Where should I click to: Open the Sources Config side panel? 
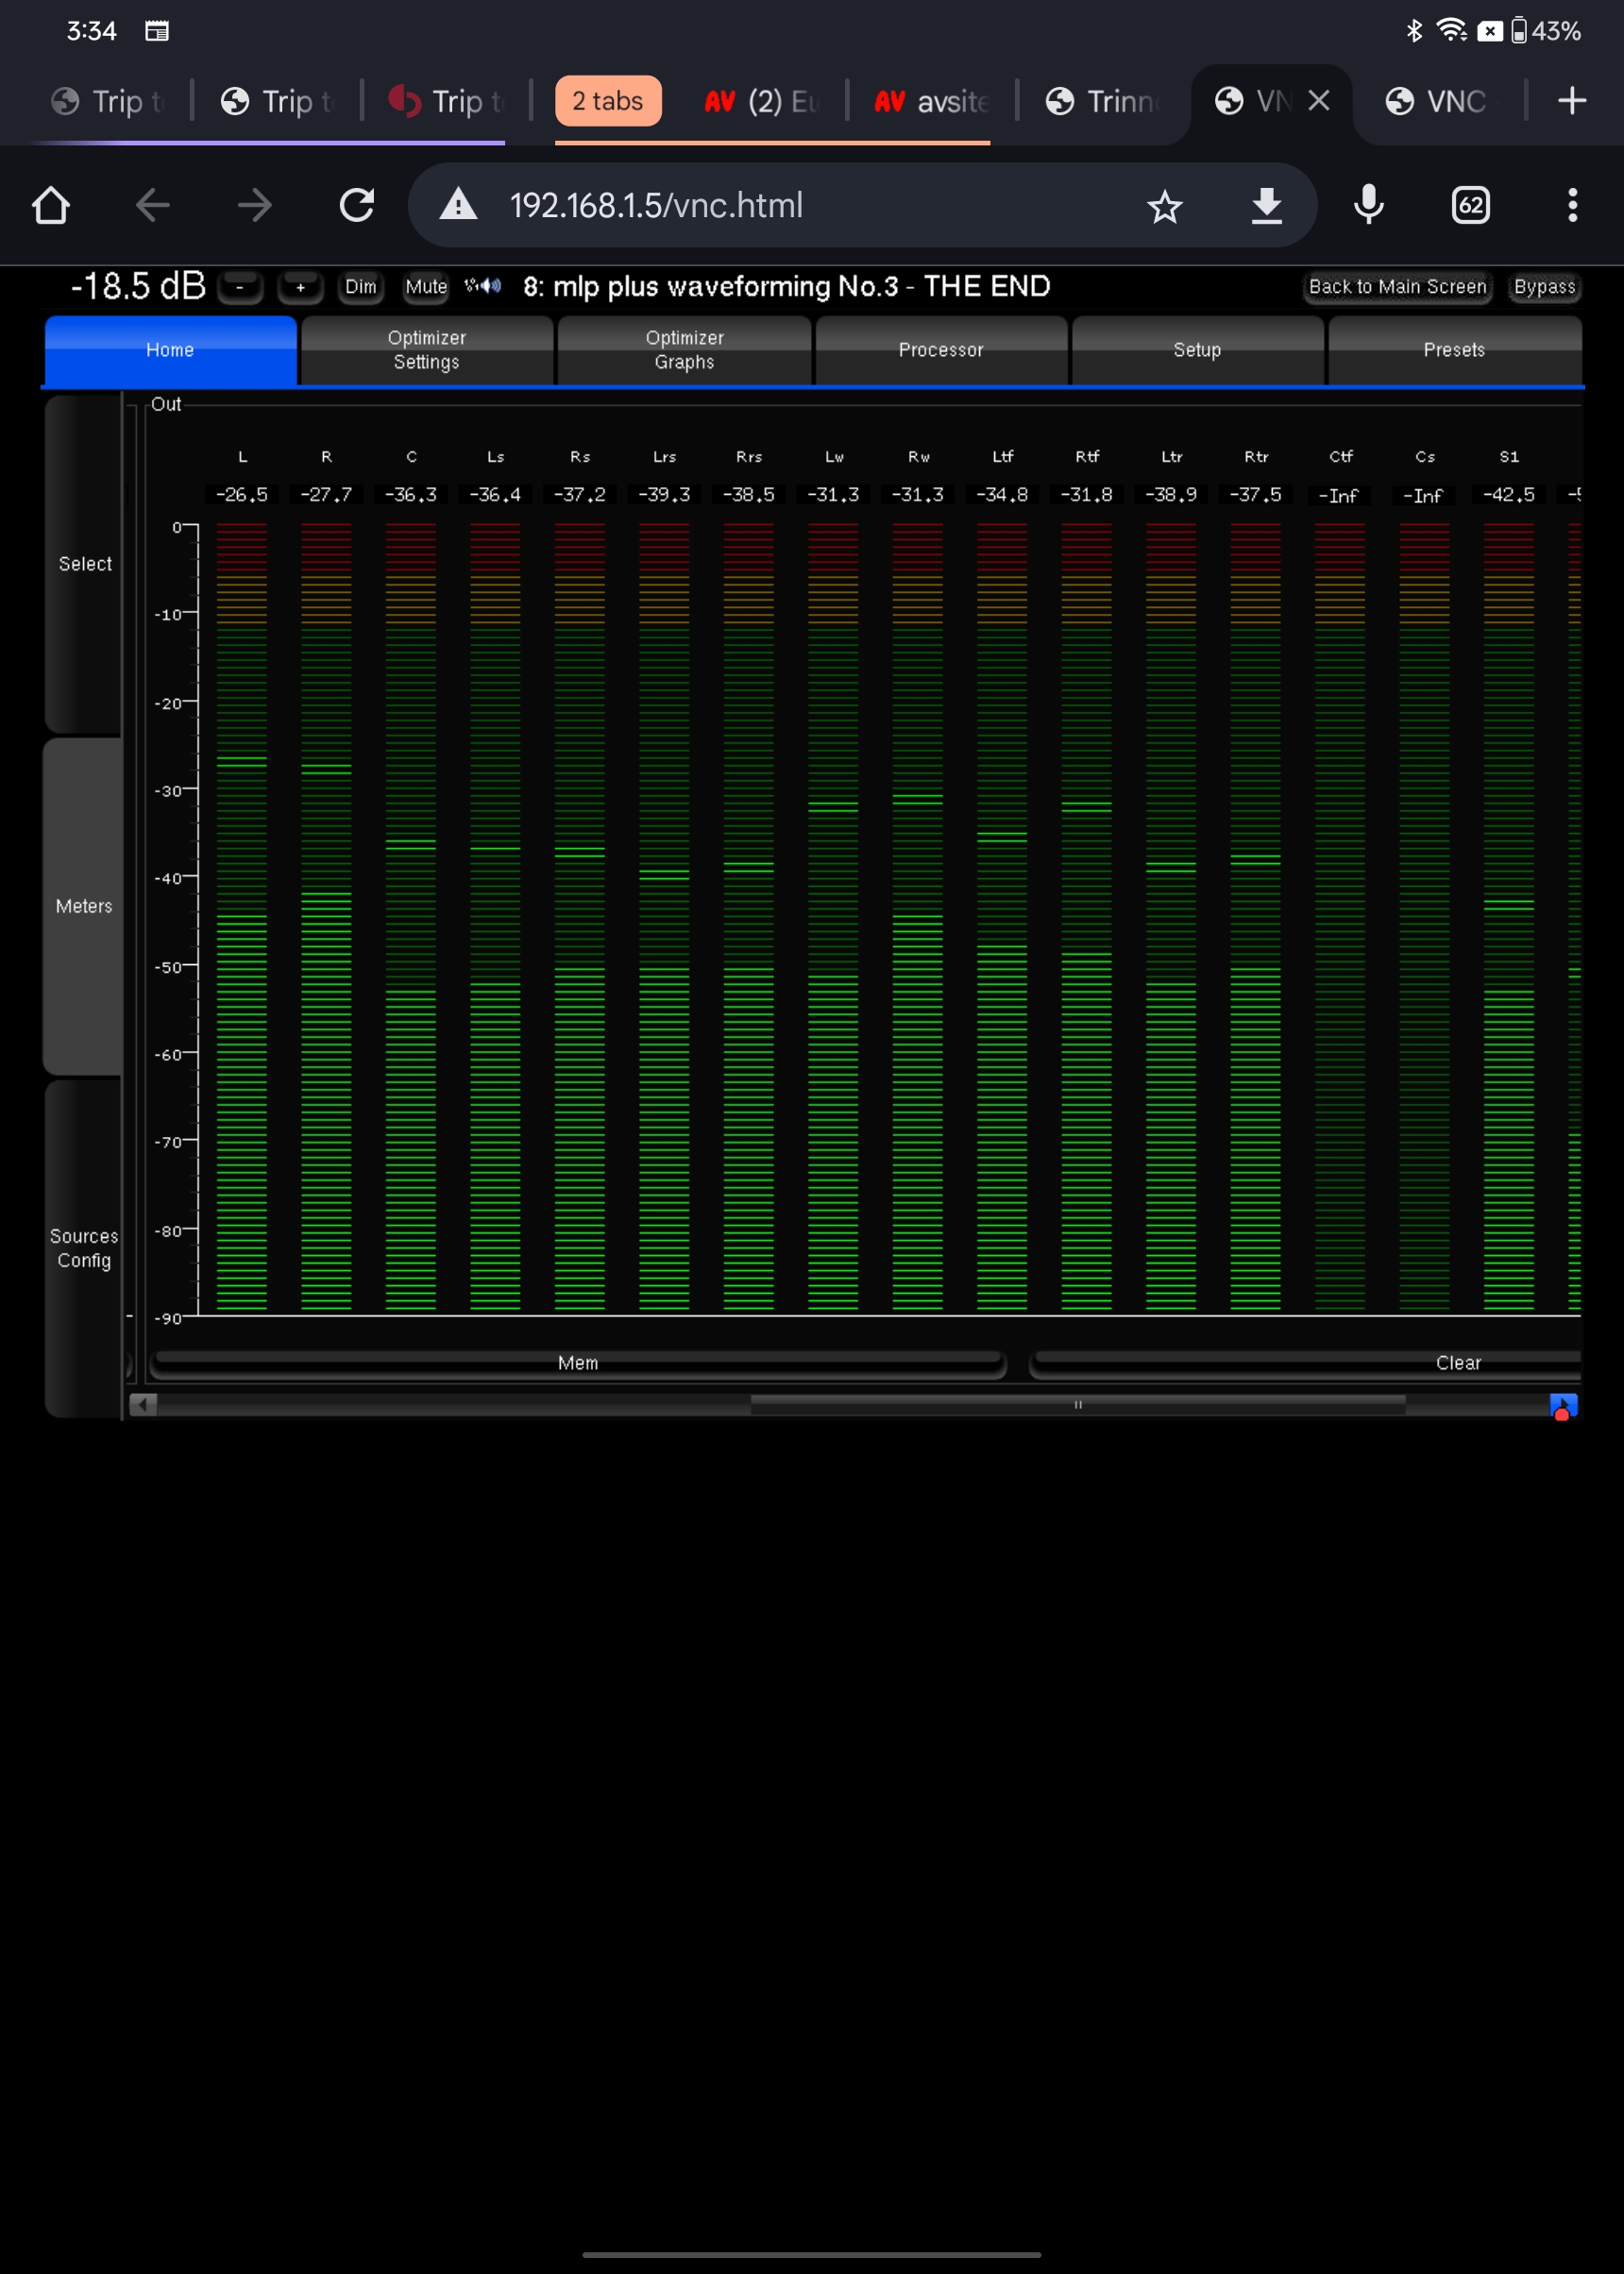[84, 1248]
